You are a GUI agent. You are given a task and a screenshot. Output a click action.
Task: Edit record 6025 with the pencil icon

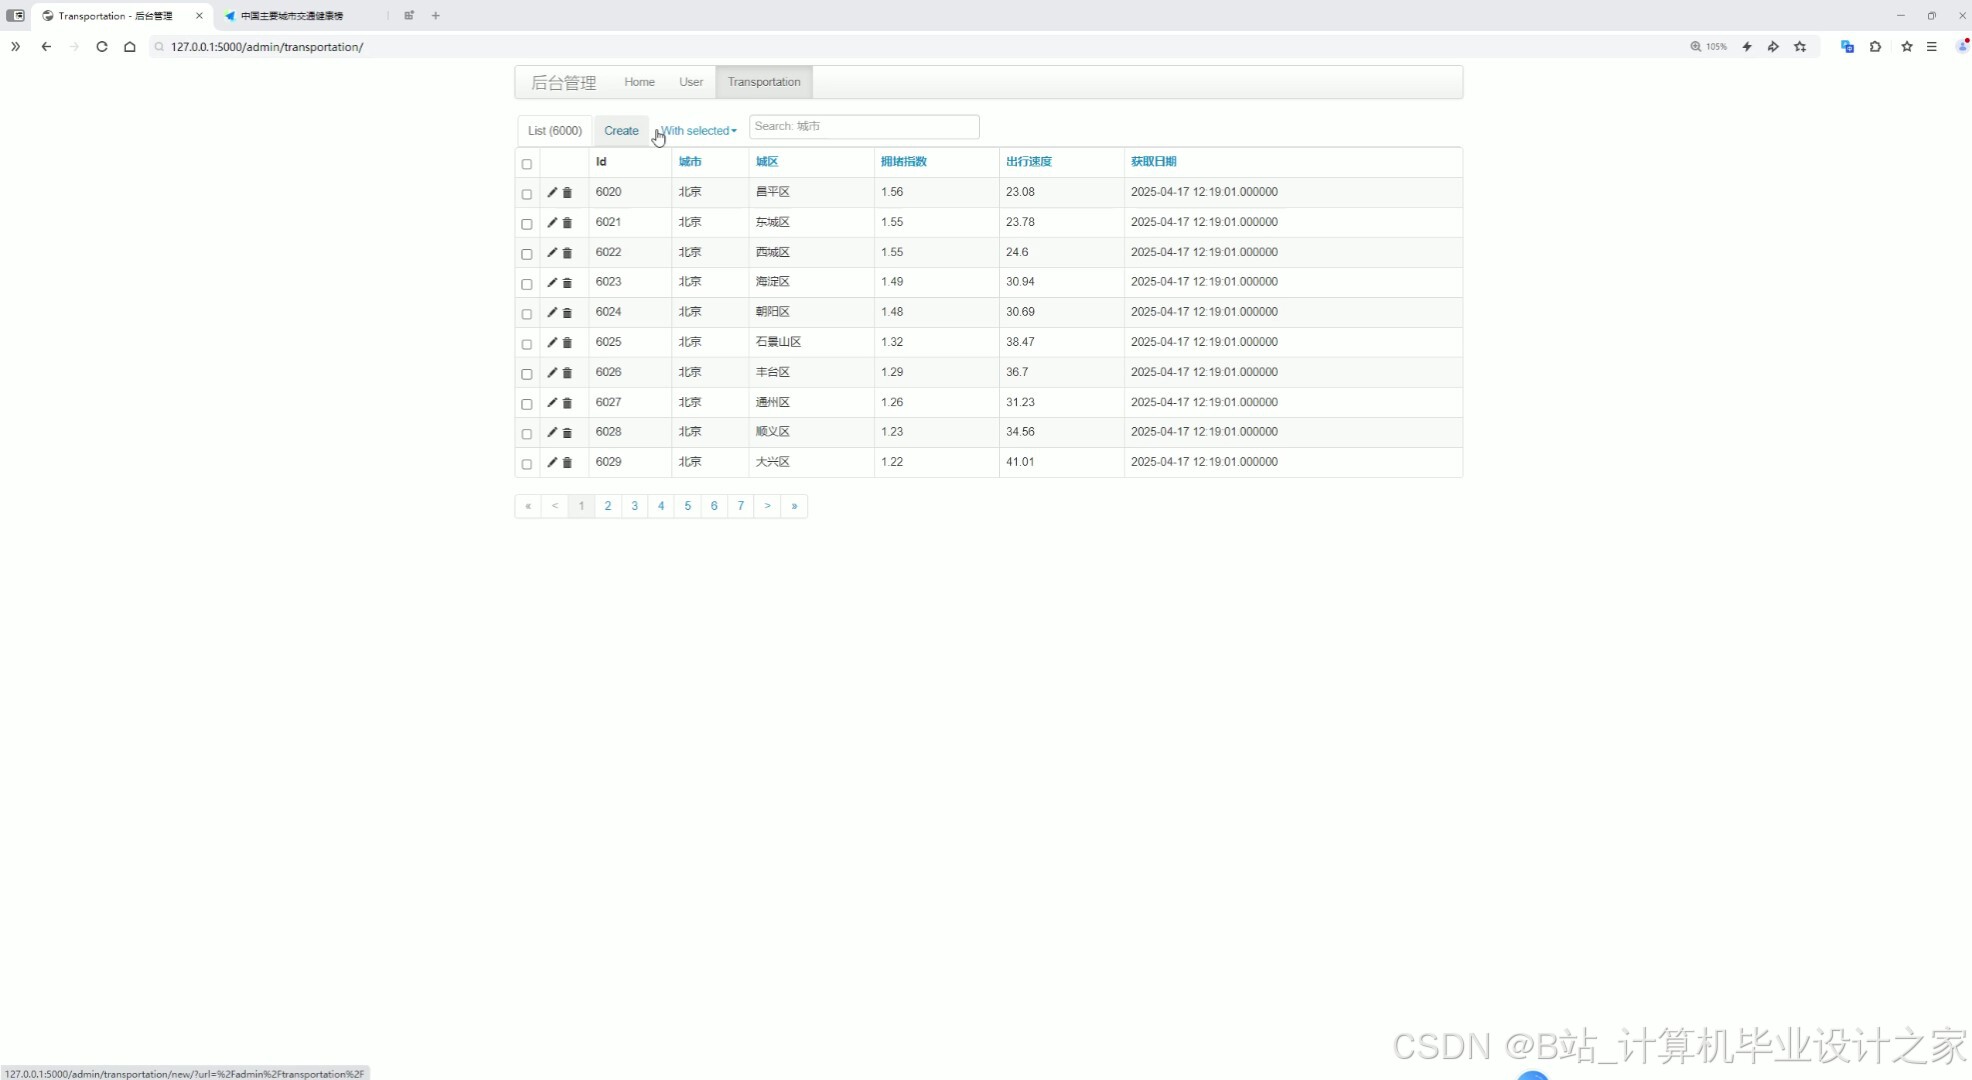(552, 342)
